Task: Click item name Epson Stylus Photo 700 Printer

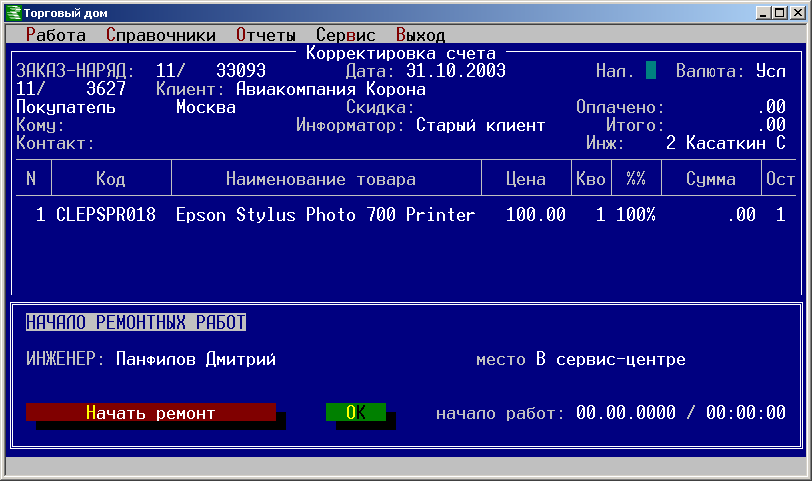Action: pyautogui.click(x=325, y=214)
